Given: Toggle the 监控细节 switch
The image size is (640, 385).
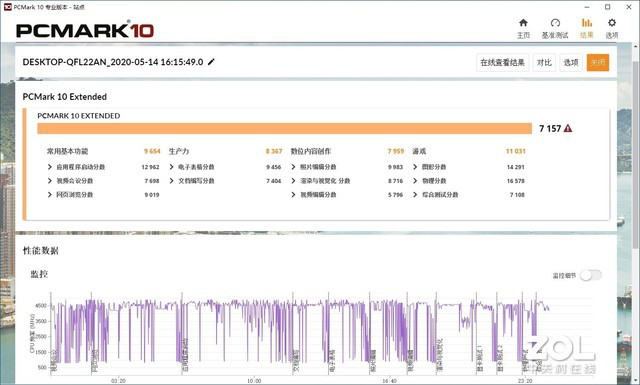Looking at the screenshot, I should (591, 276).
